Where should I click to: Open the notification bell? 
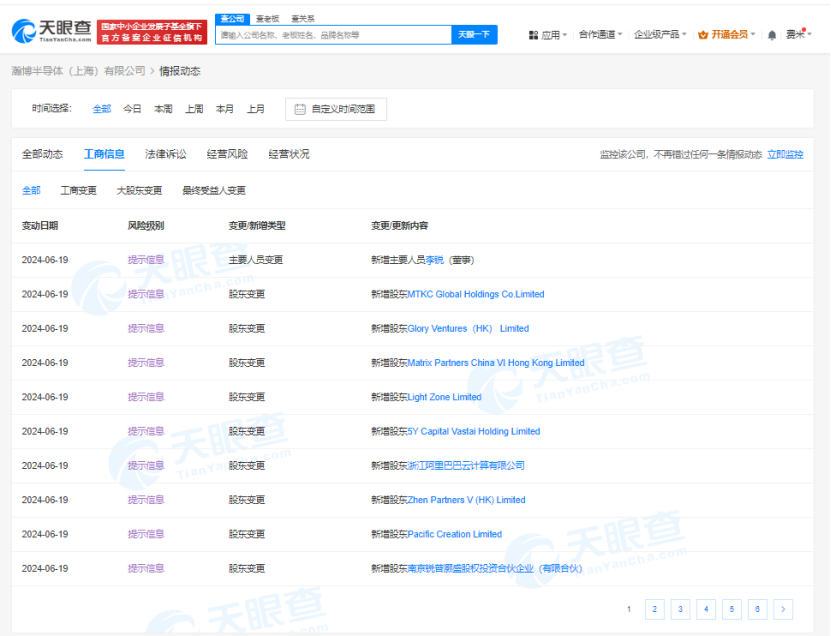click(x=771, y=33)
